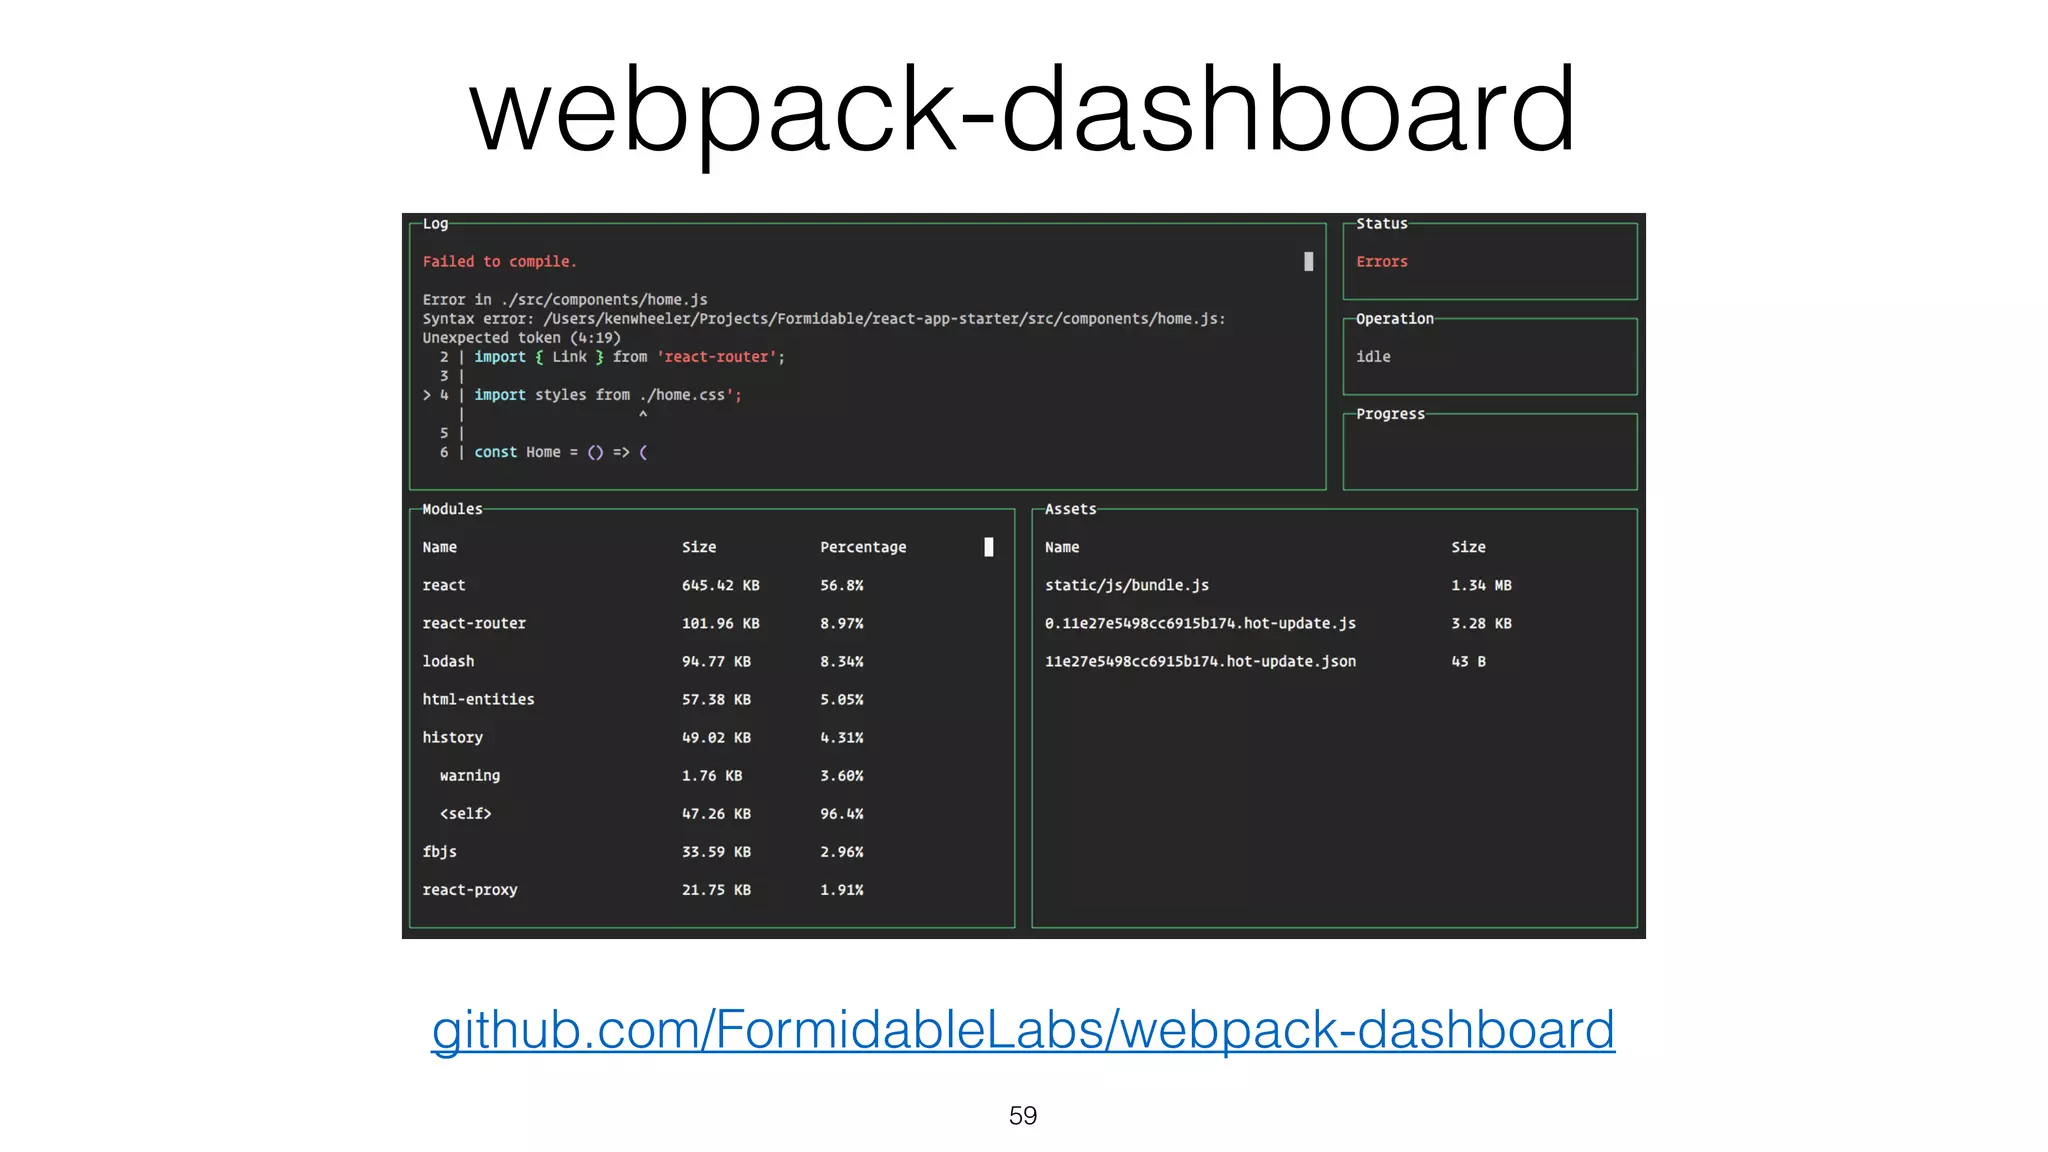
Task: Click the '43 B' asset size
Action: click(1468, 661)
